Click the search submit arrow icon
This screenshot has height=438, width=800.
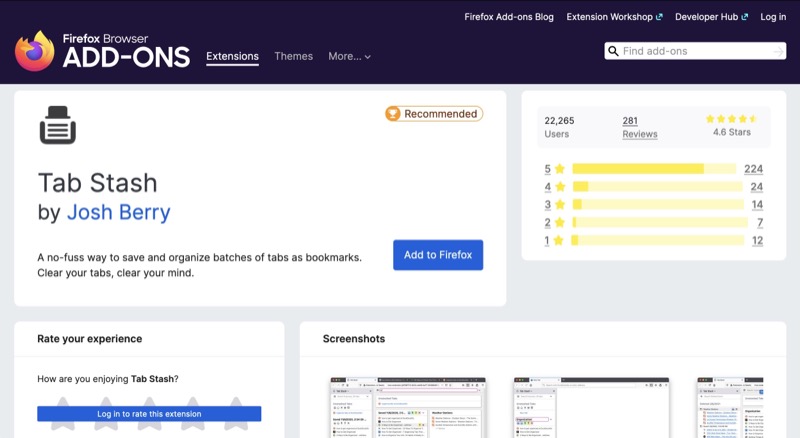(778, 51)
